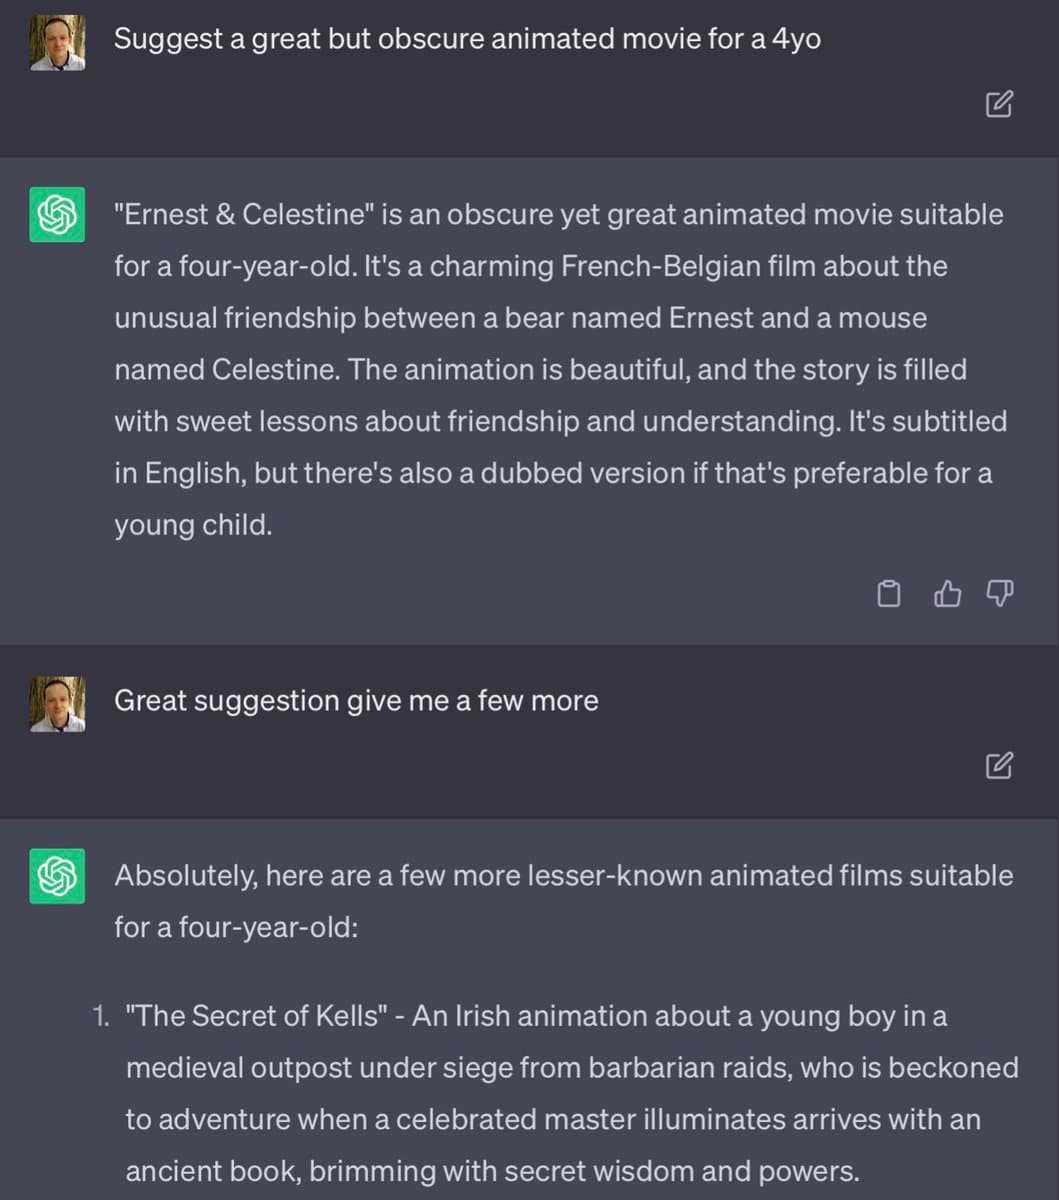1059x1200 pixels.
Task: Give thumbs up to the Ernest & Celestine reply
Action: (946, 595)
